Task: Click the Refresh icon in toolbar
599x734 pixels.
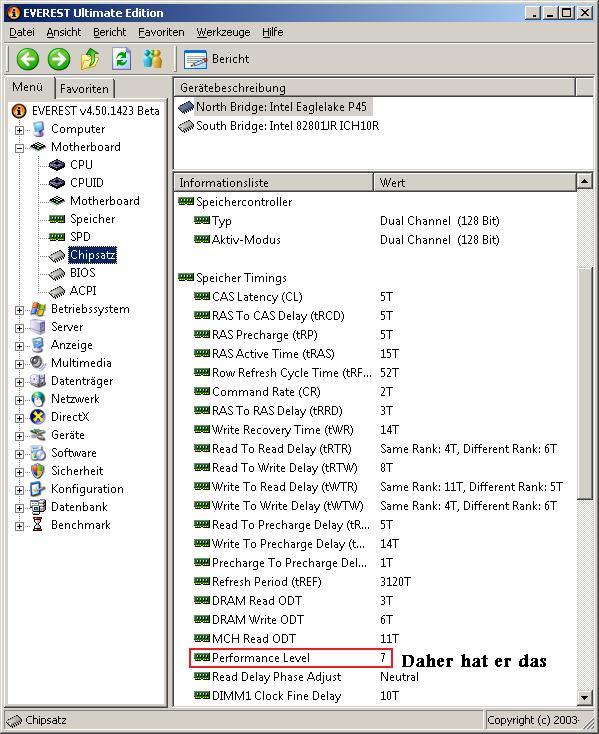Action: [122, 59]
